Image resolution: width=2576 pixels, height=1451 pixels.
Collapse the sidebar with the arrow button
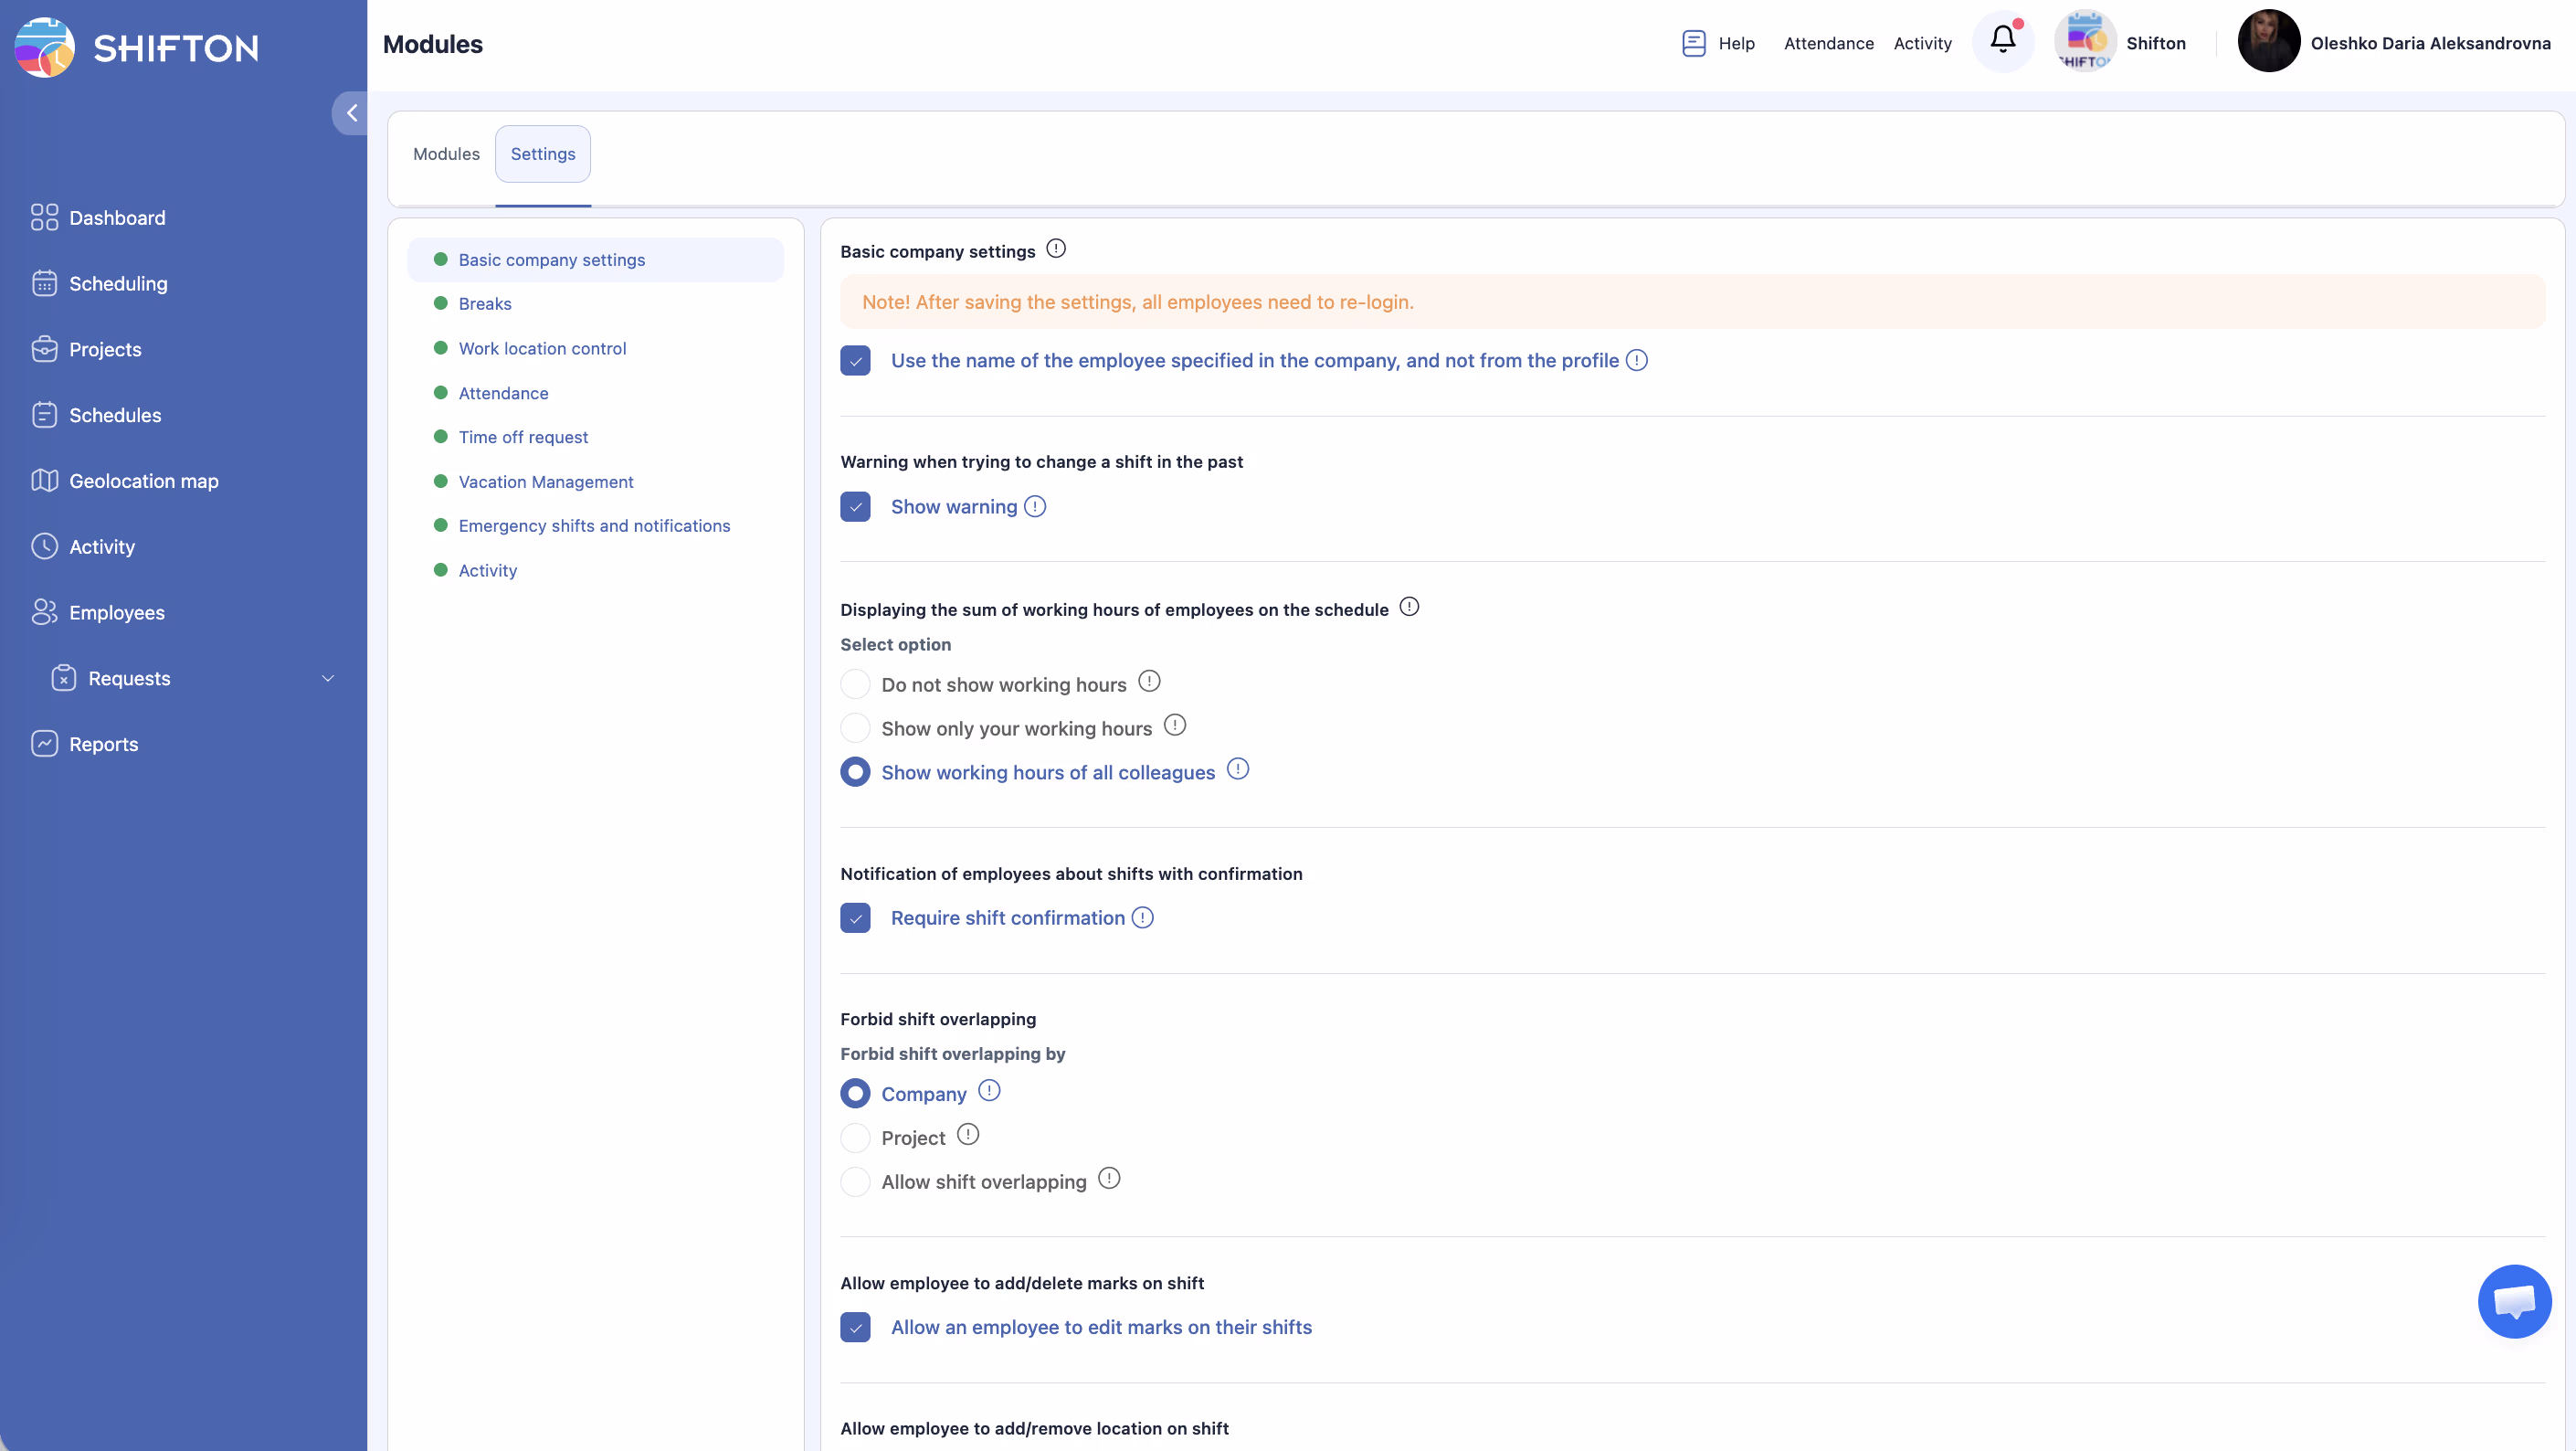(x=351, y=113)
